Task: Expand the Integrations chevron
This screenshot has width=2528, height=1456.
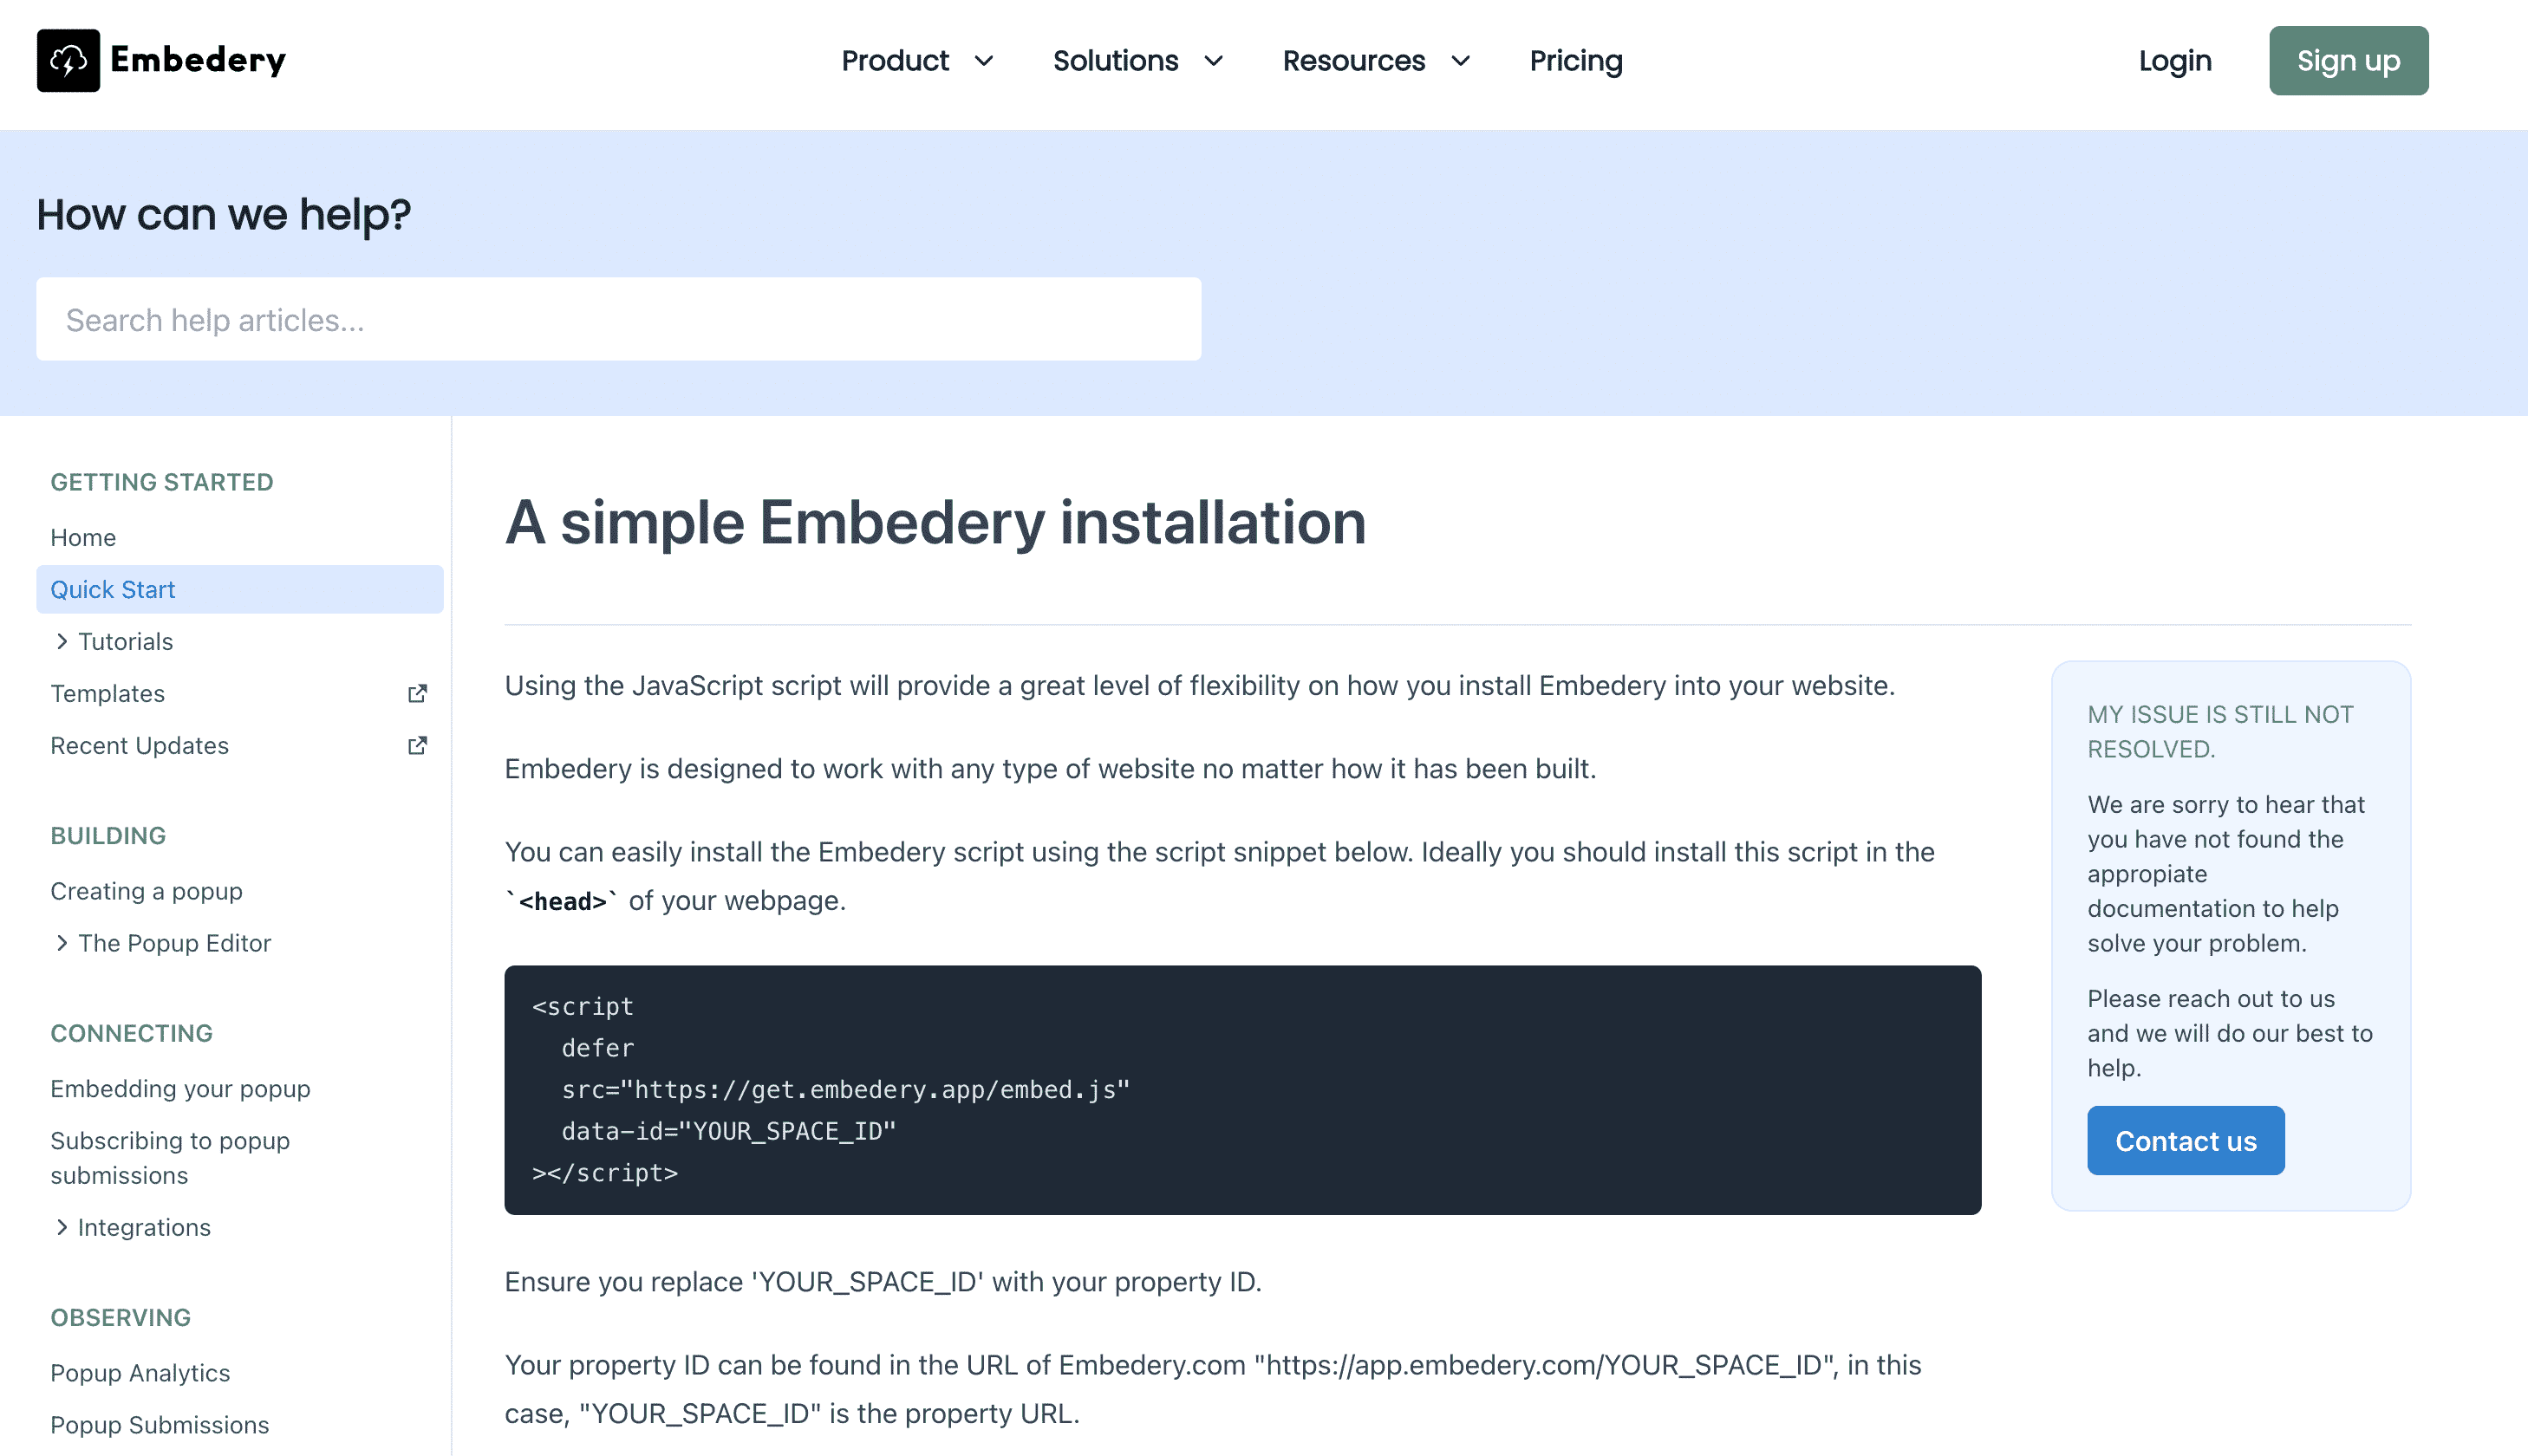Action: pos(62,1227)
